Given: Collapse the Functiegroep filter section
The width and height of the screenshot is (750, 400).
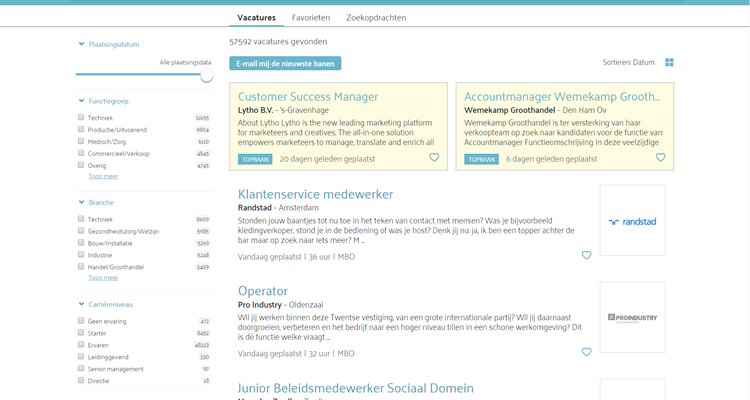Looking at the screenshot, I should pyautogui.click(x=81, y=101).
